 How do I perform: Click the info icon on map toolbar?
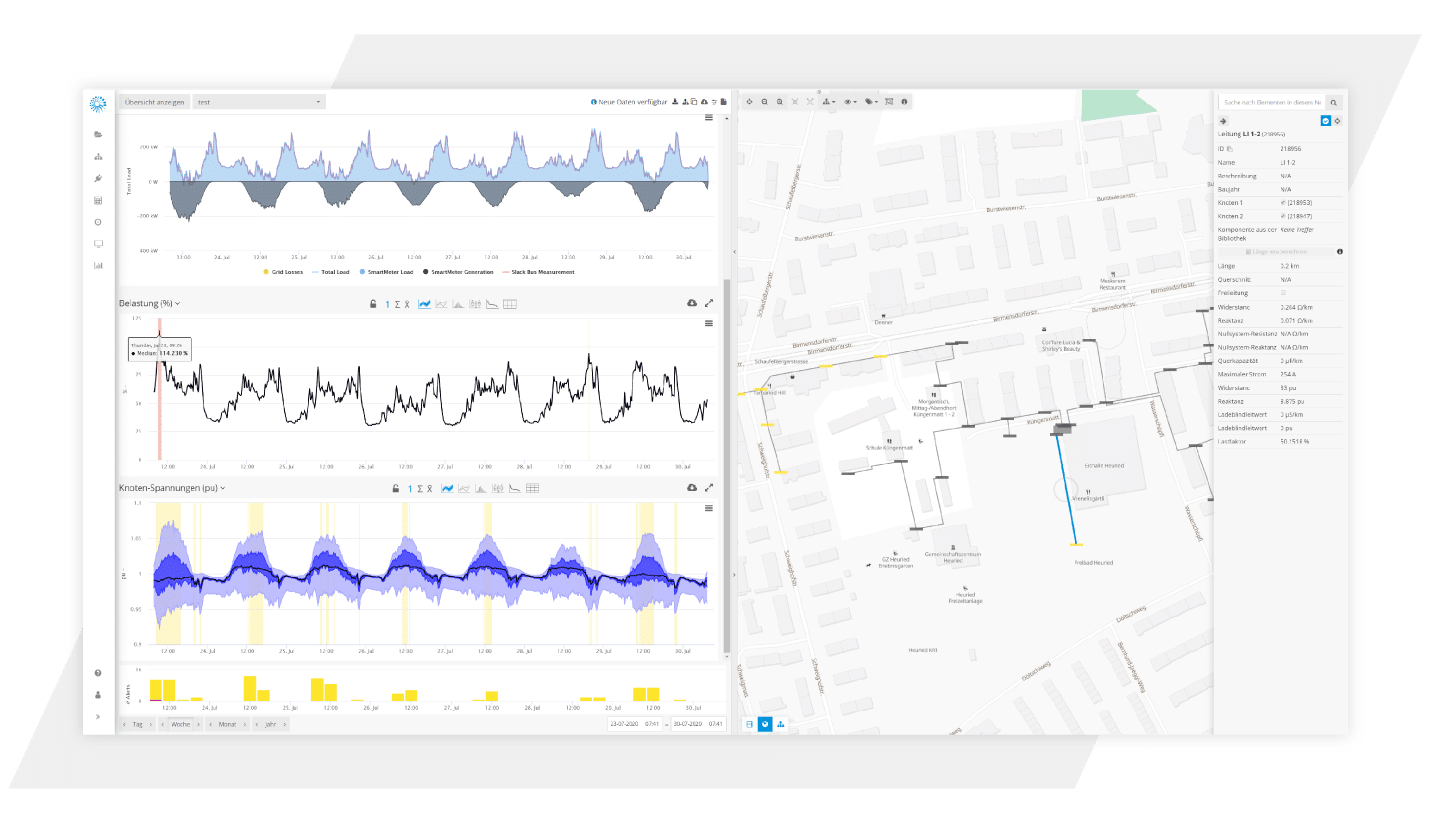click(x=904, y=102)
